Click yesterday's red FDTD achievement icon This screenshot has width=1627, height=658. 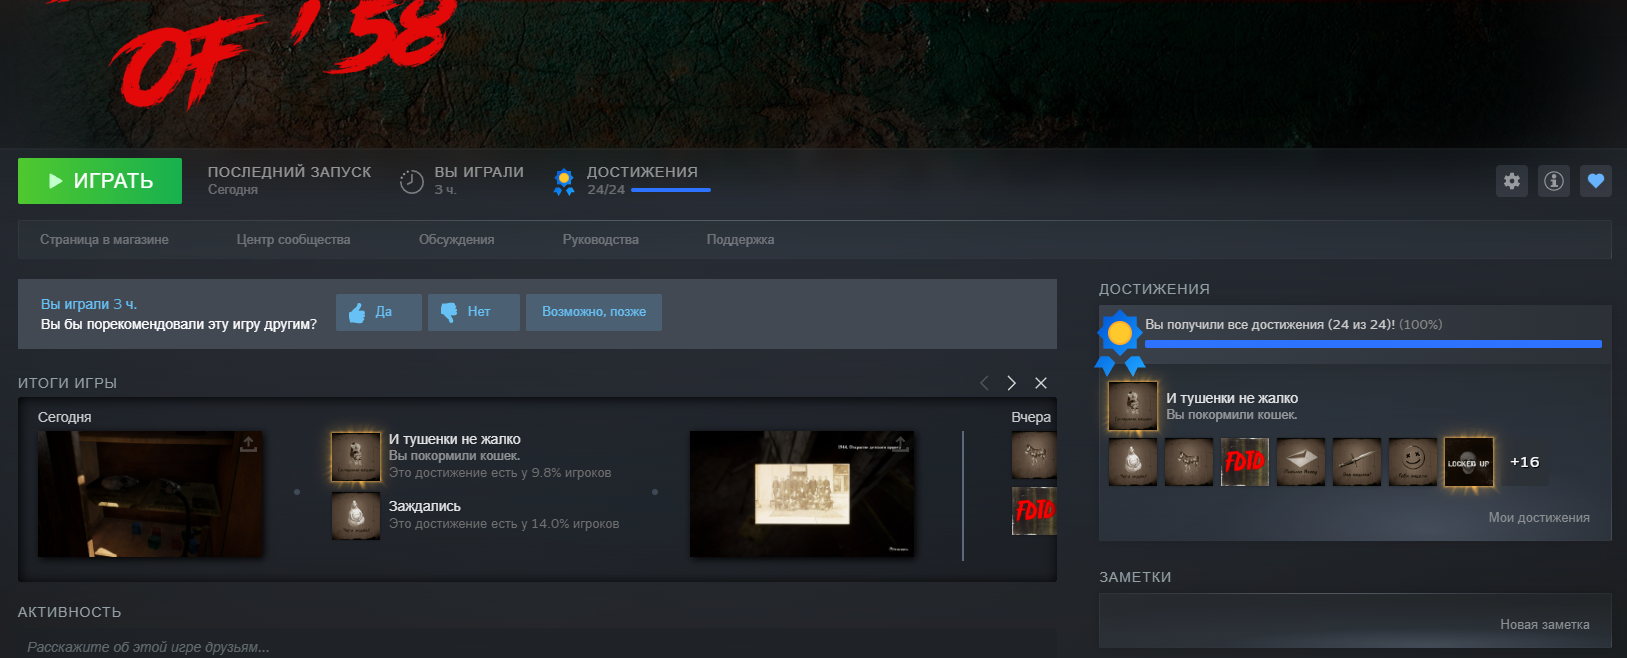(1034, 511)
